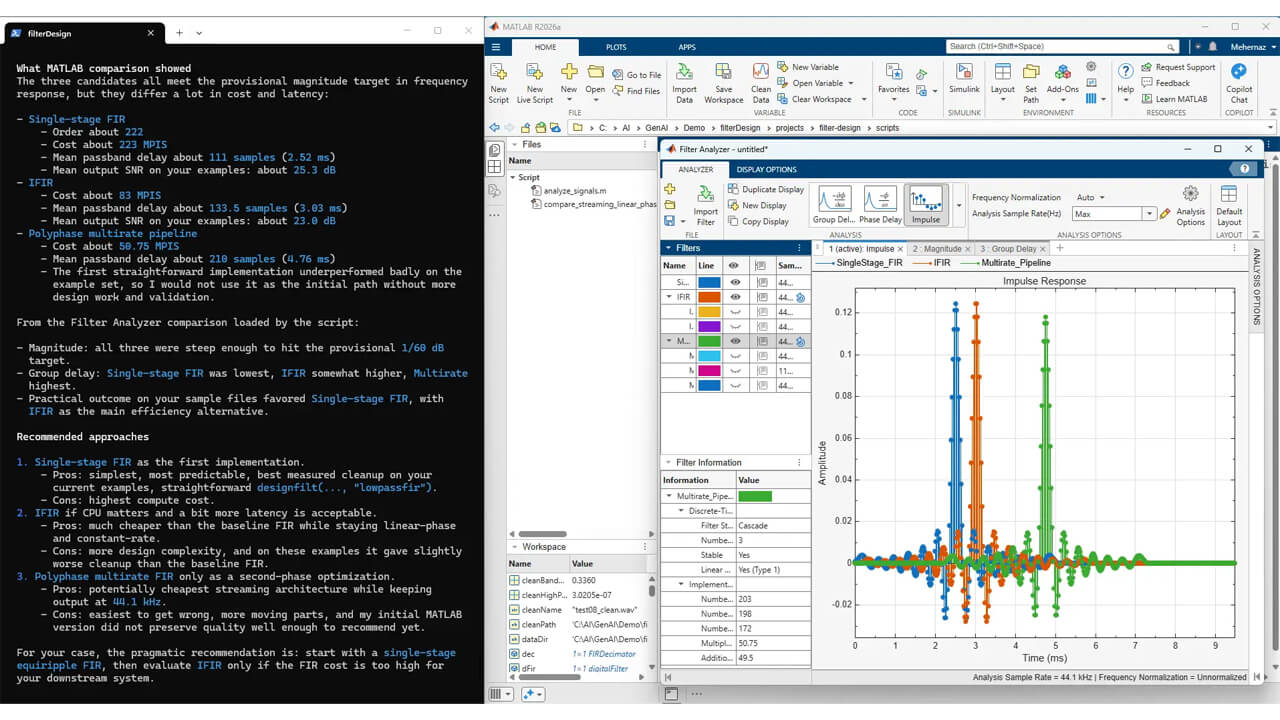Add a new display tab with plus button
The width and height of the screenshot is (1280, 720).
(x=1060, y=249)
